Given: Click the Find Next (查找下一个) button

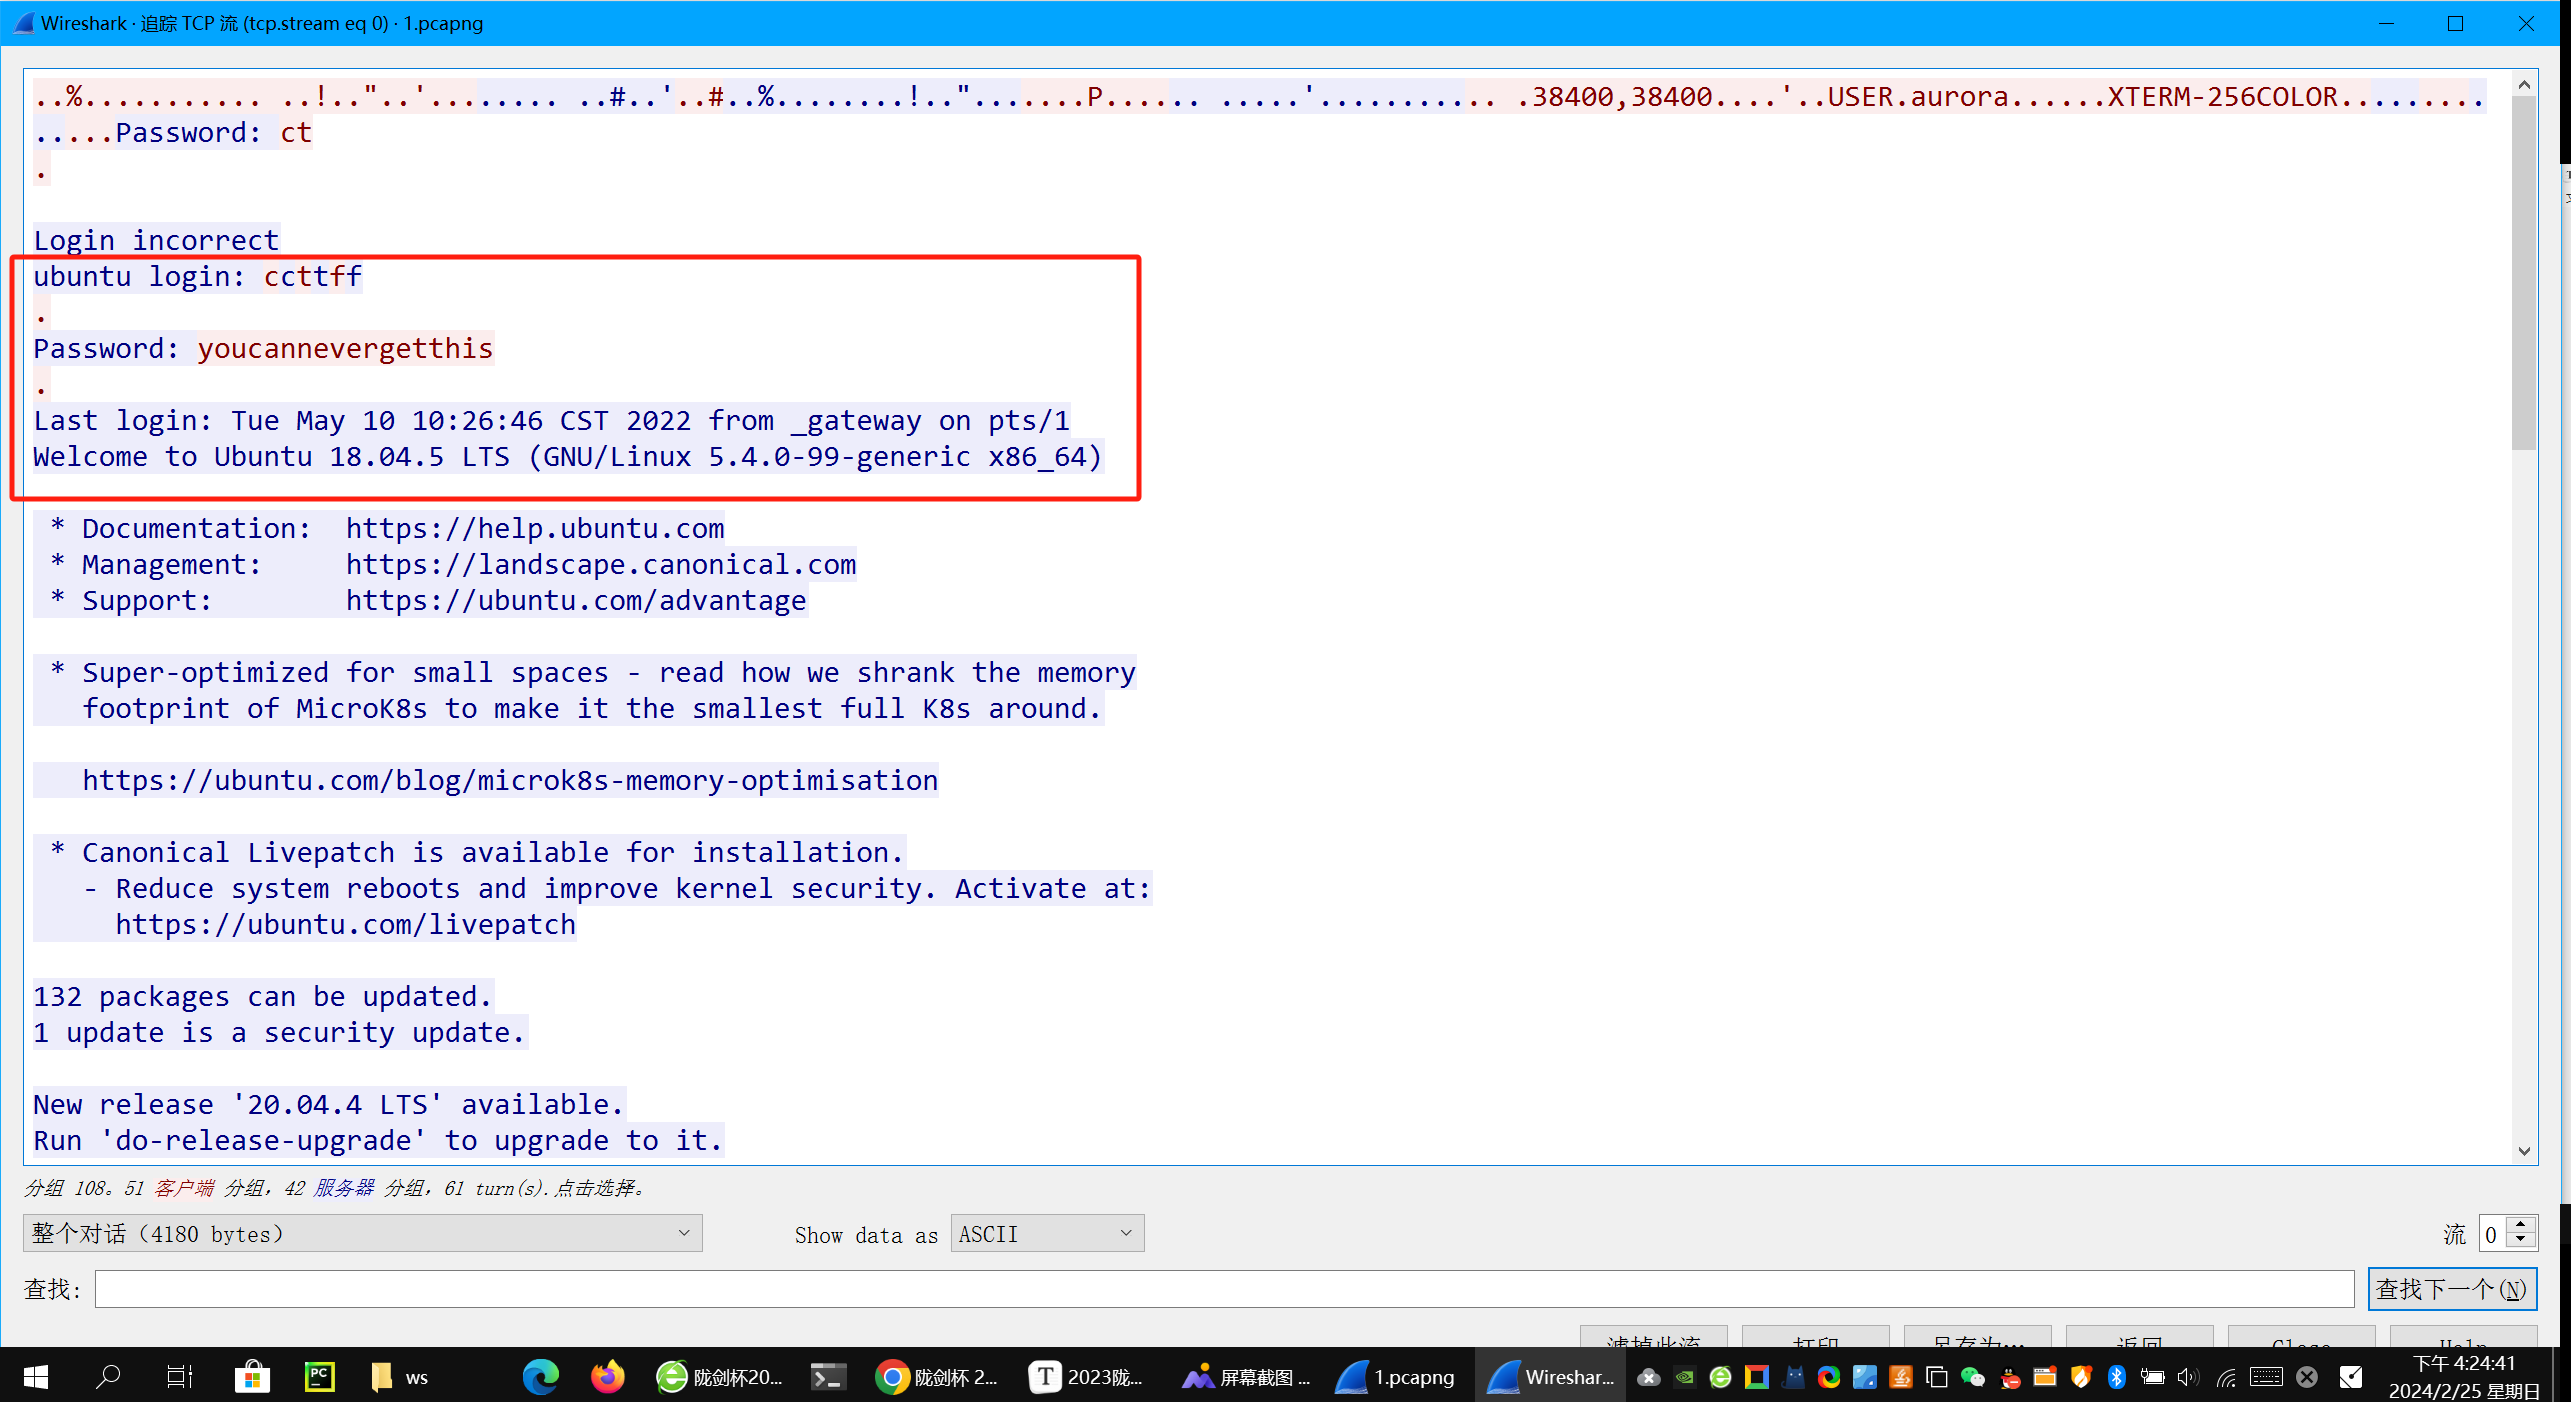Looking at the screenshot, I should (2451, 1289).
